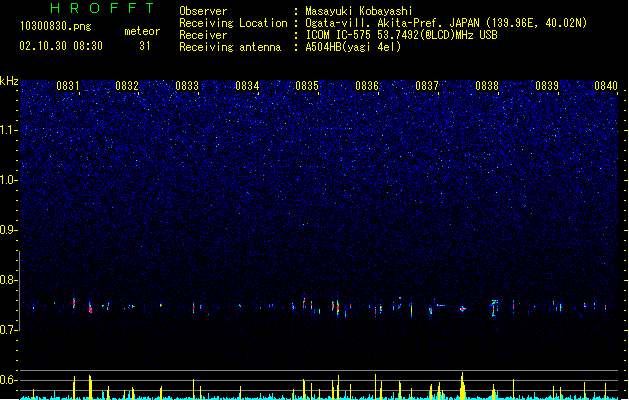Click the 0835 time marker

[x=307, y=86]
